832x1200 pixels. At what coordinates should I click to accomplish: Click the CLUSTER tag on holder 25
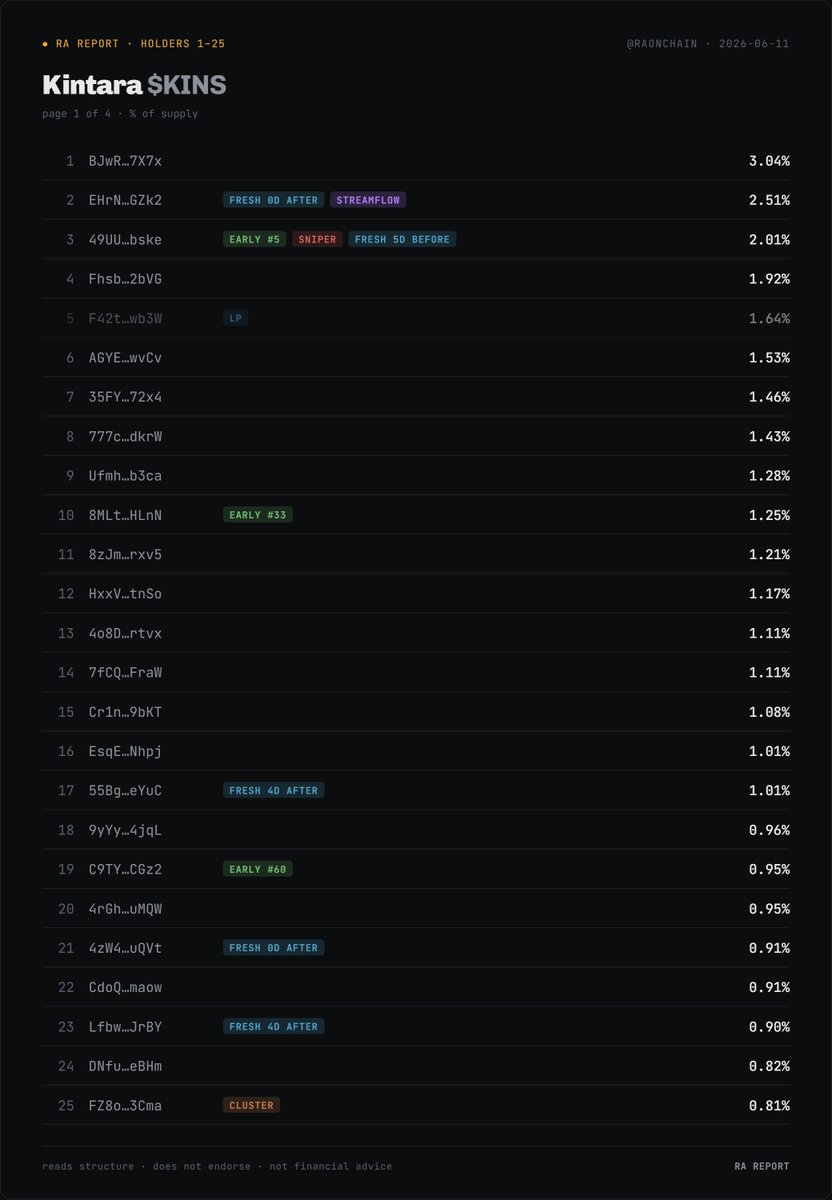pos(252,1105)
